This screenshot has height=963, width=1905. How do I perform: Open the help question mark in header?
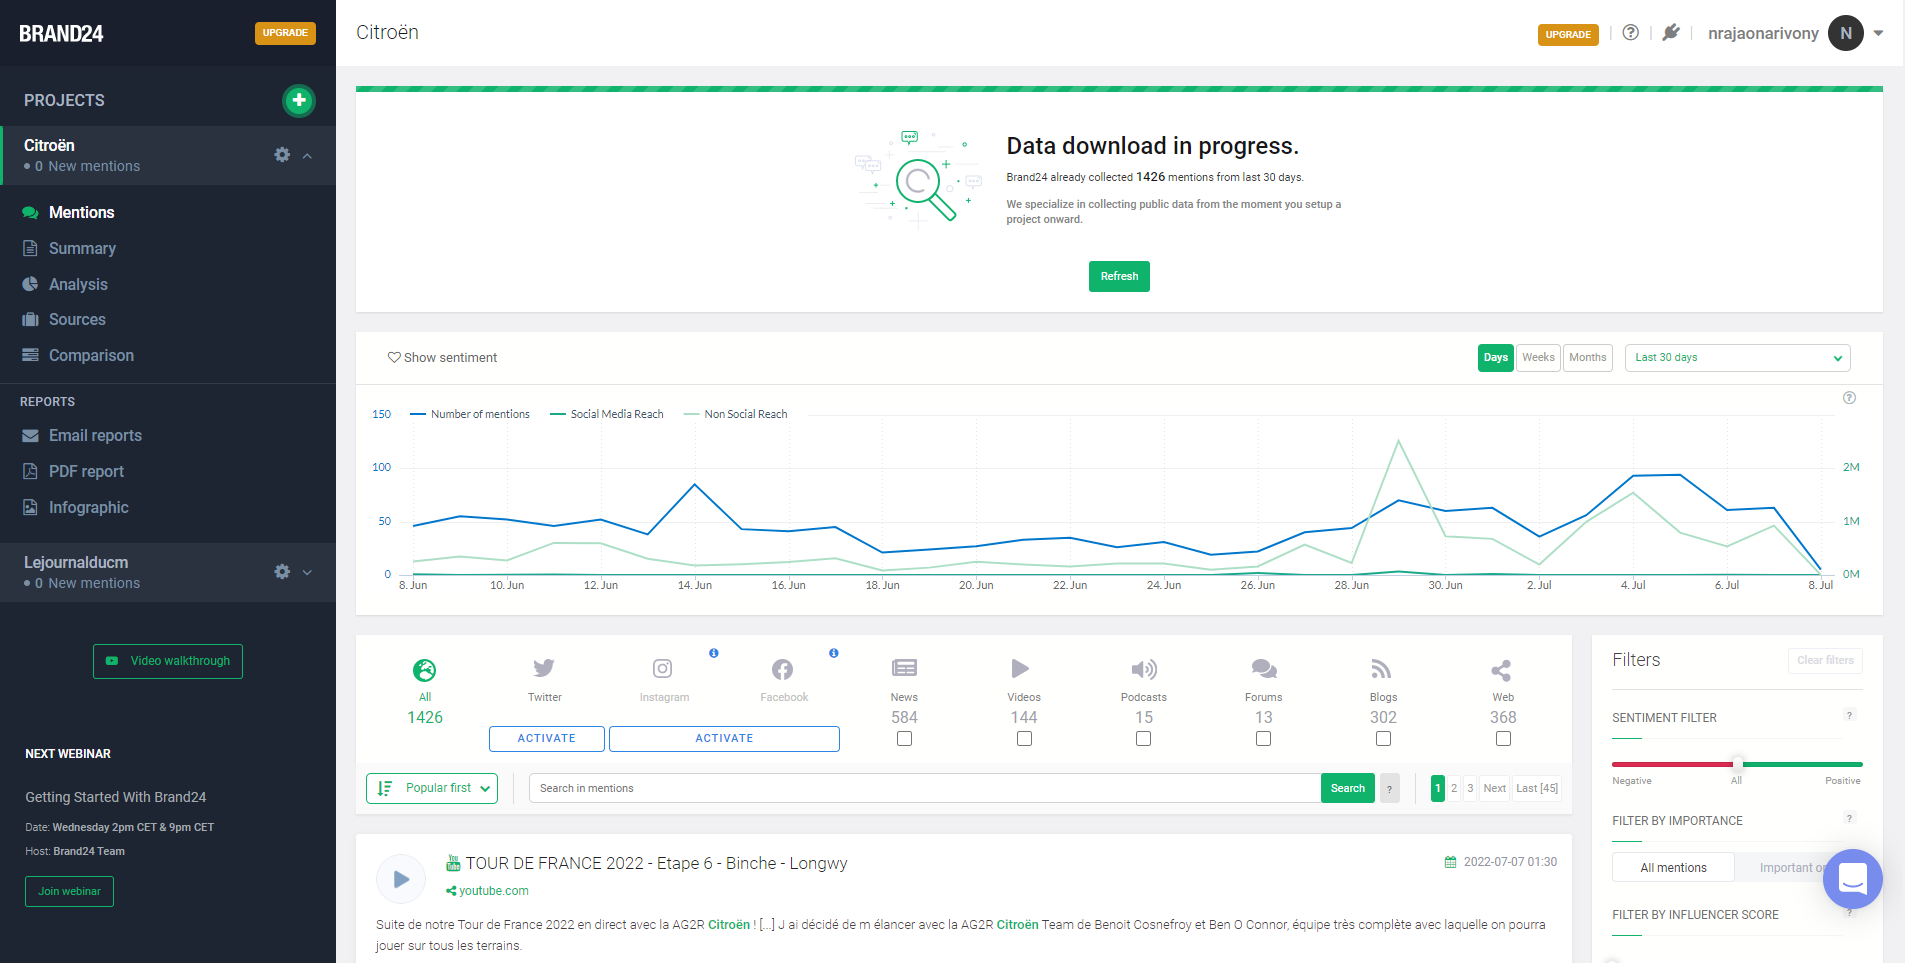(1631, 32)
